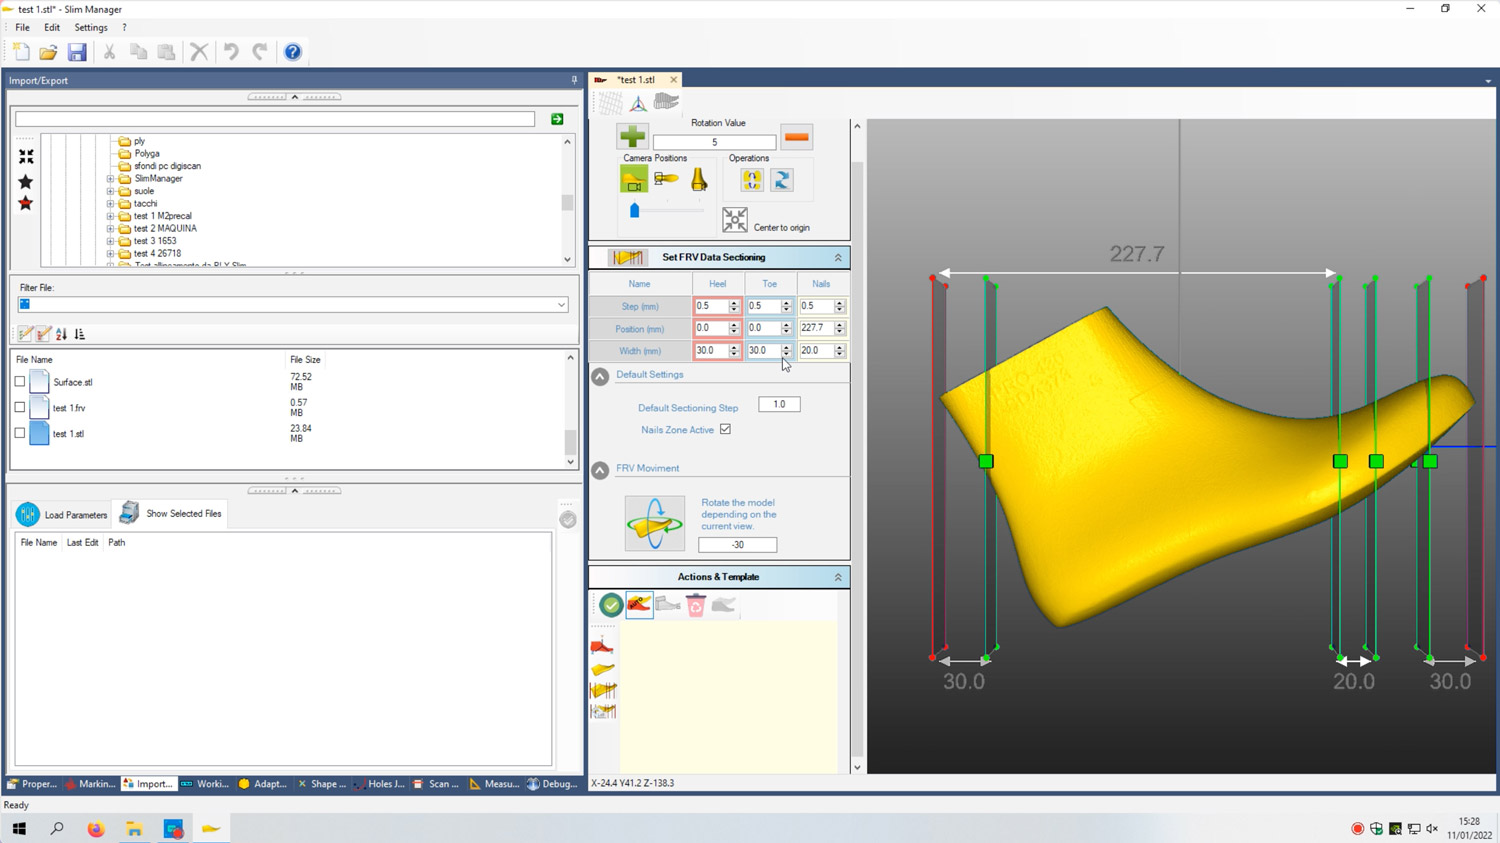Screen dimensions: 1500x843
Task: Click the Undo arrow icon
Action: [x=231, y=52]
